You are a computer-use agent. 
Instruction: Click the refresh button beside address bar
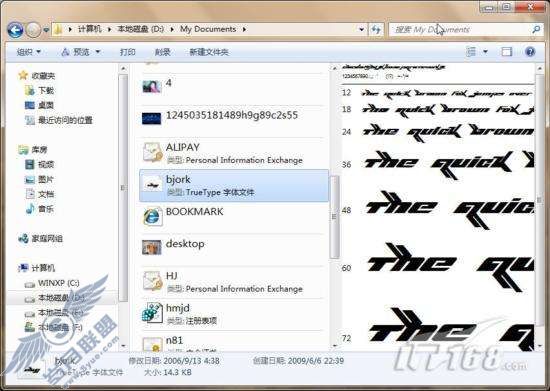376,29
